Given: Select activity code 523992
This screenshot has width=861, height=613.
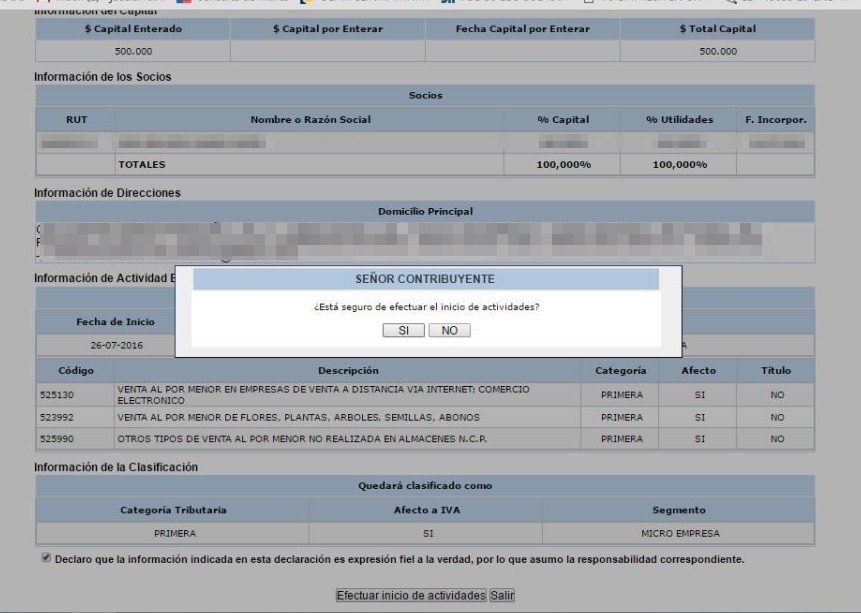Looking at the screenshot, I should point(57,417).
